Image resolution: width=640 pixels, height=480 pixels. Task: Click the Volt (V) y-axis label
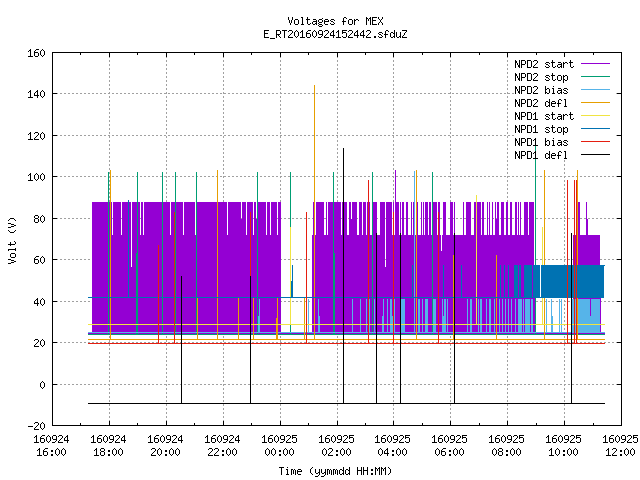coord(13,240)
